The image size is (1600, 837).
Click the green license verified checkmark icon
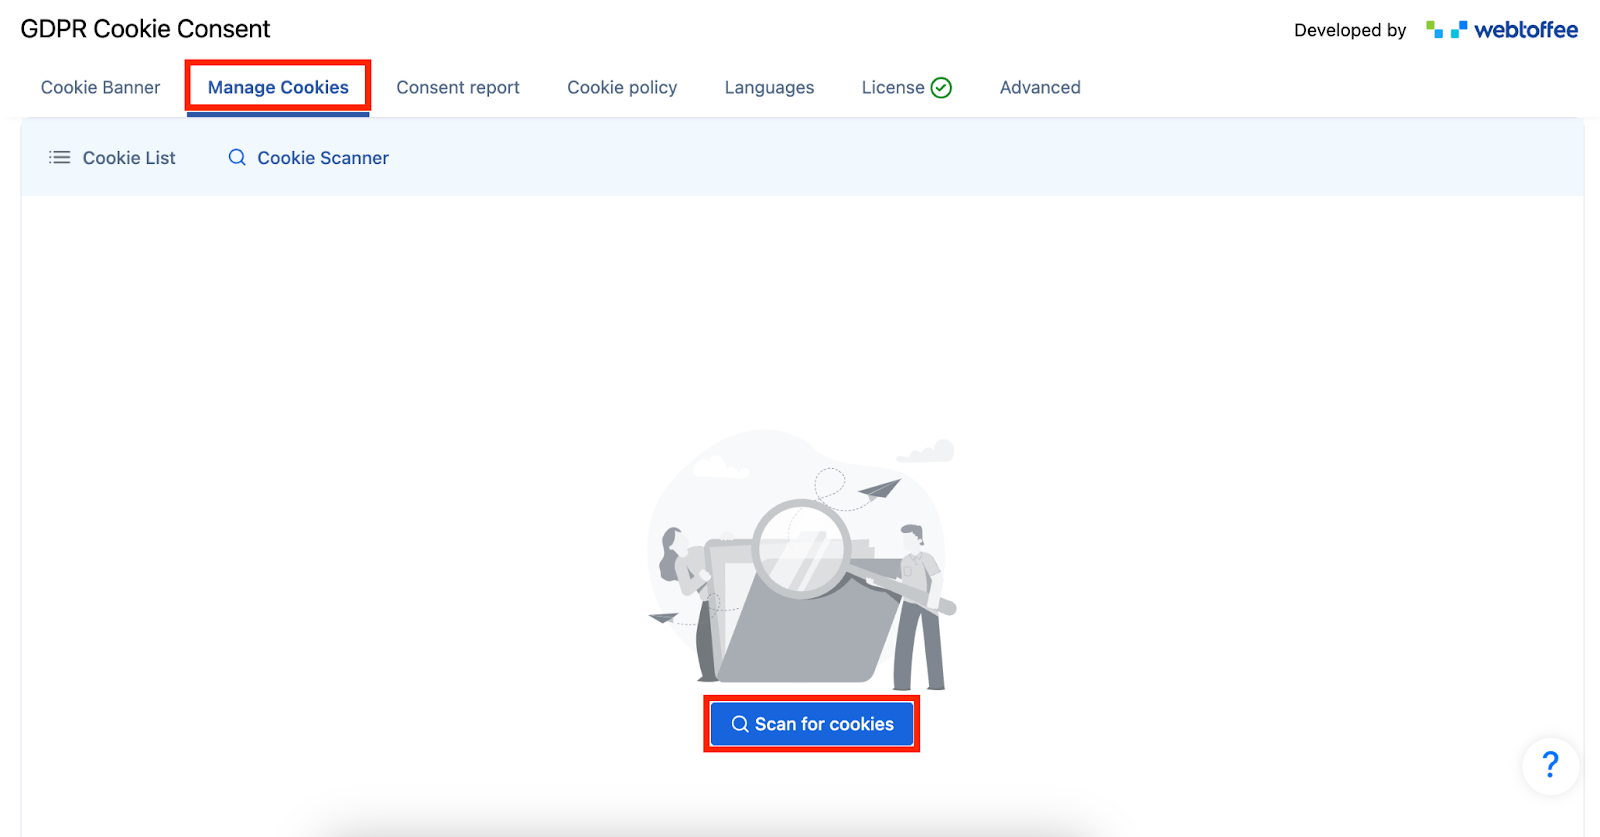[941, 88]
